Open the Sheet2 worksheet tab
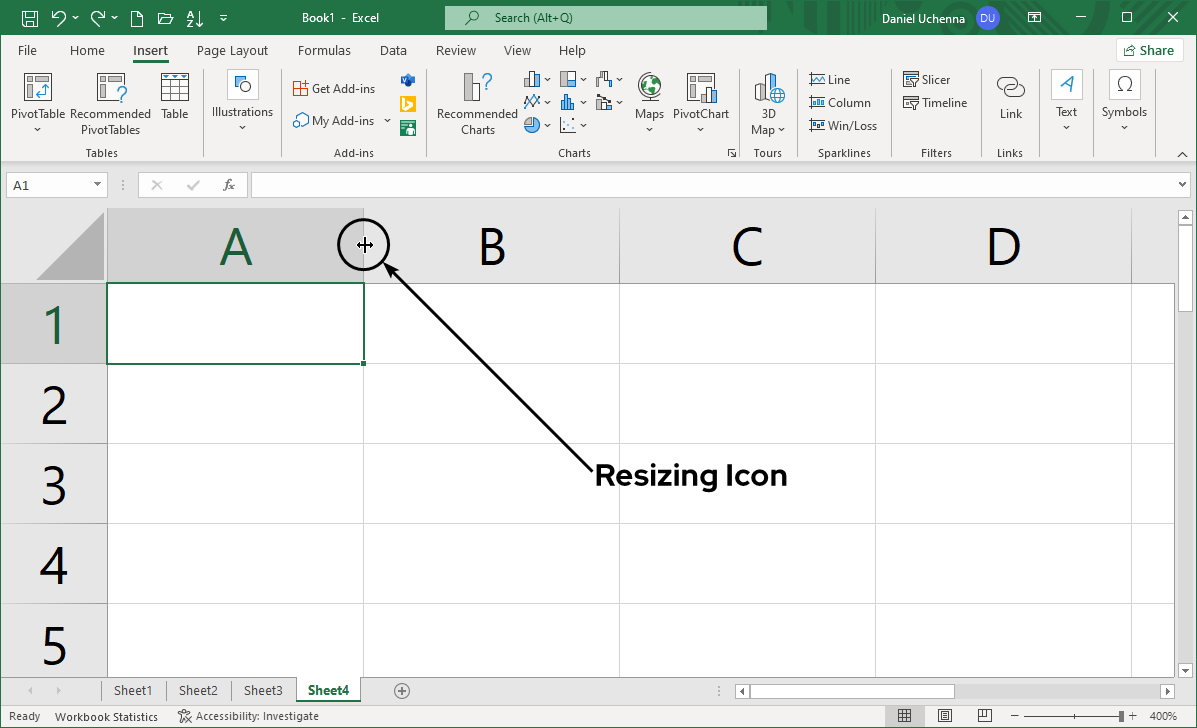The image size is (1197, 728). 197,690
